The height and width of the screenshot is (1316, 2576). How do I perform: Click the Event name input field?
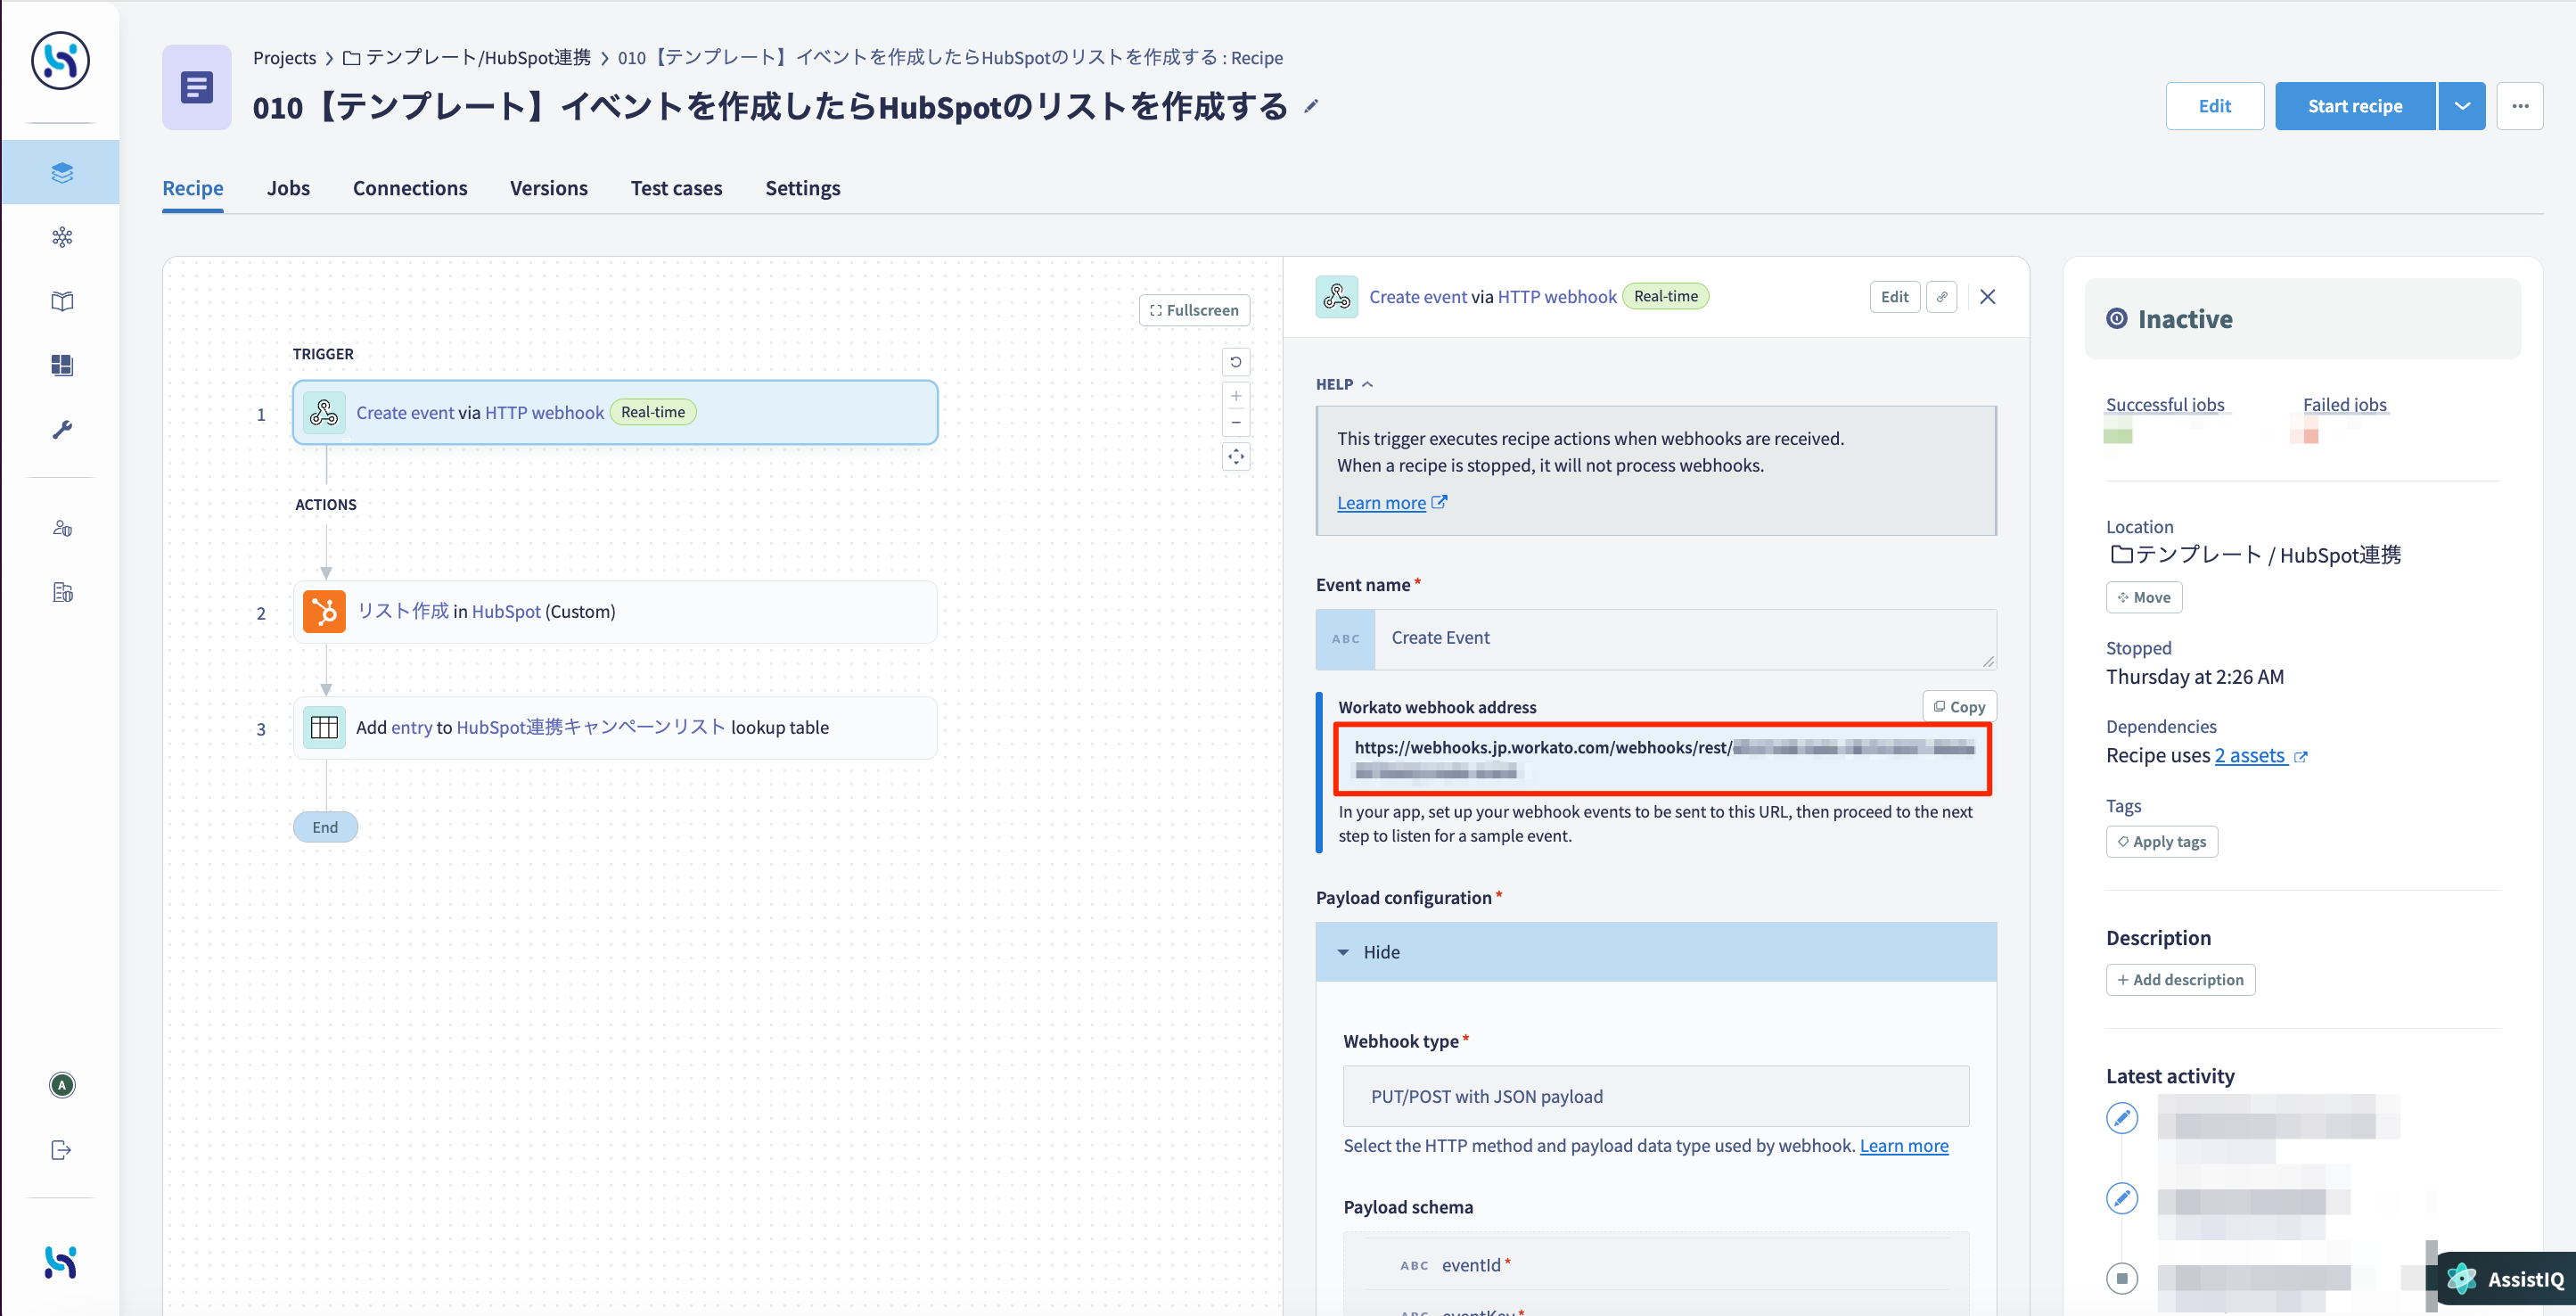coord(1656,639)
